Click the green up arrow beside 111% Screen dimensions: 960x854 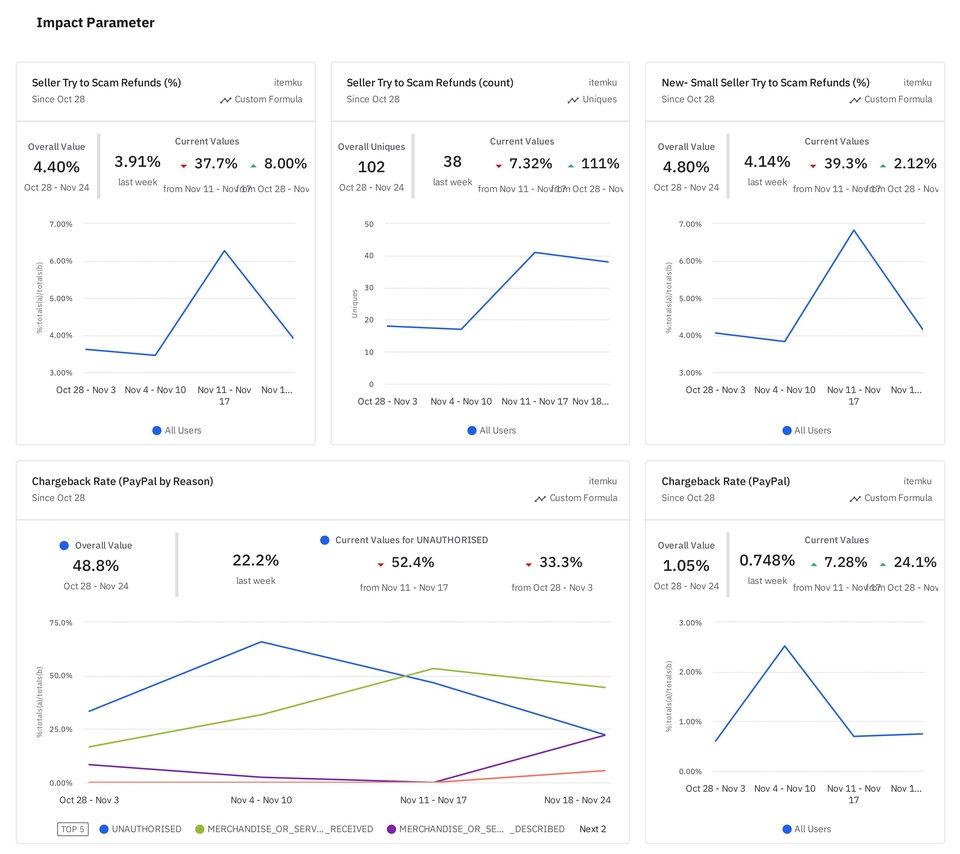(569, 165)
